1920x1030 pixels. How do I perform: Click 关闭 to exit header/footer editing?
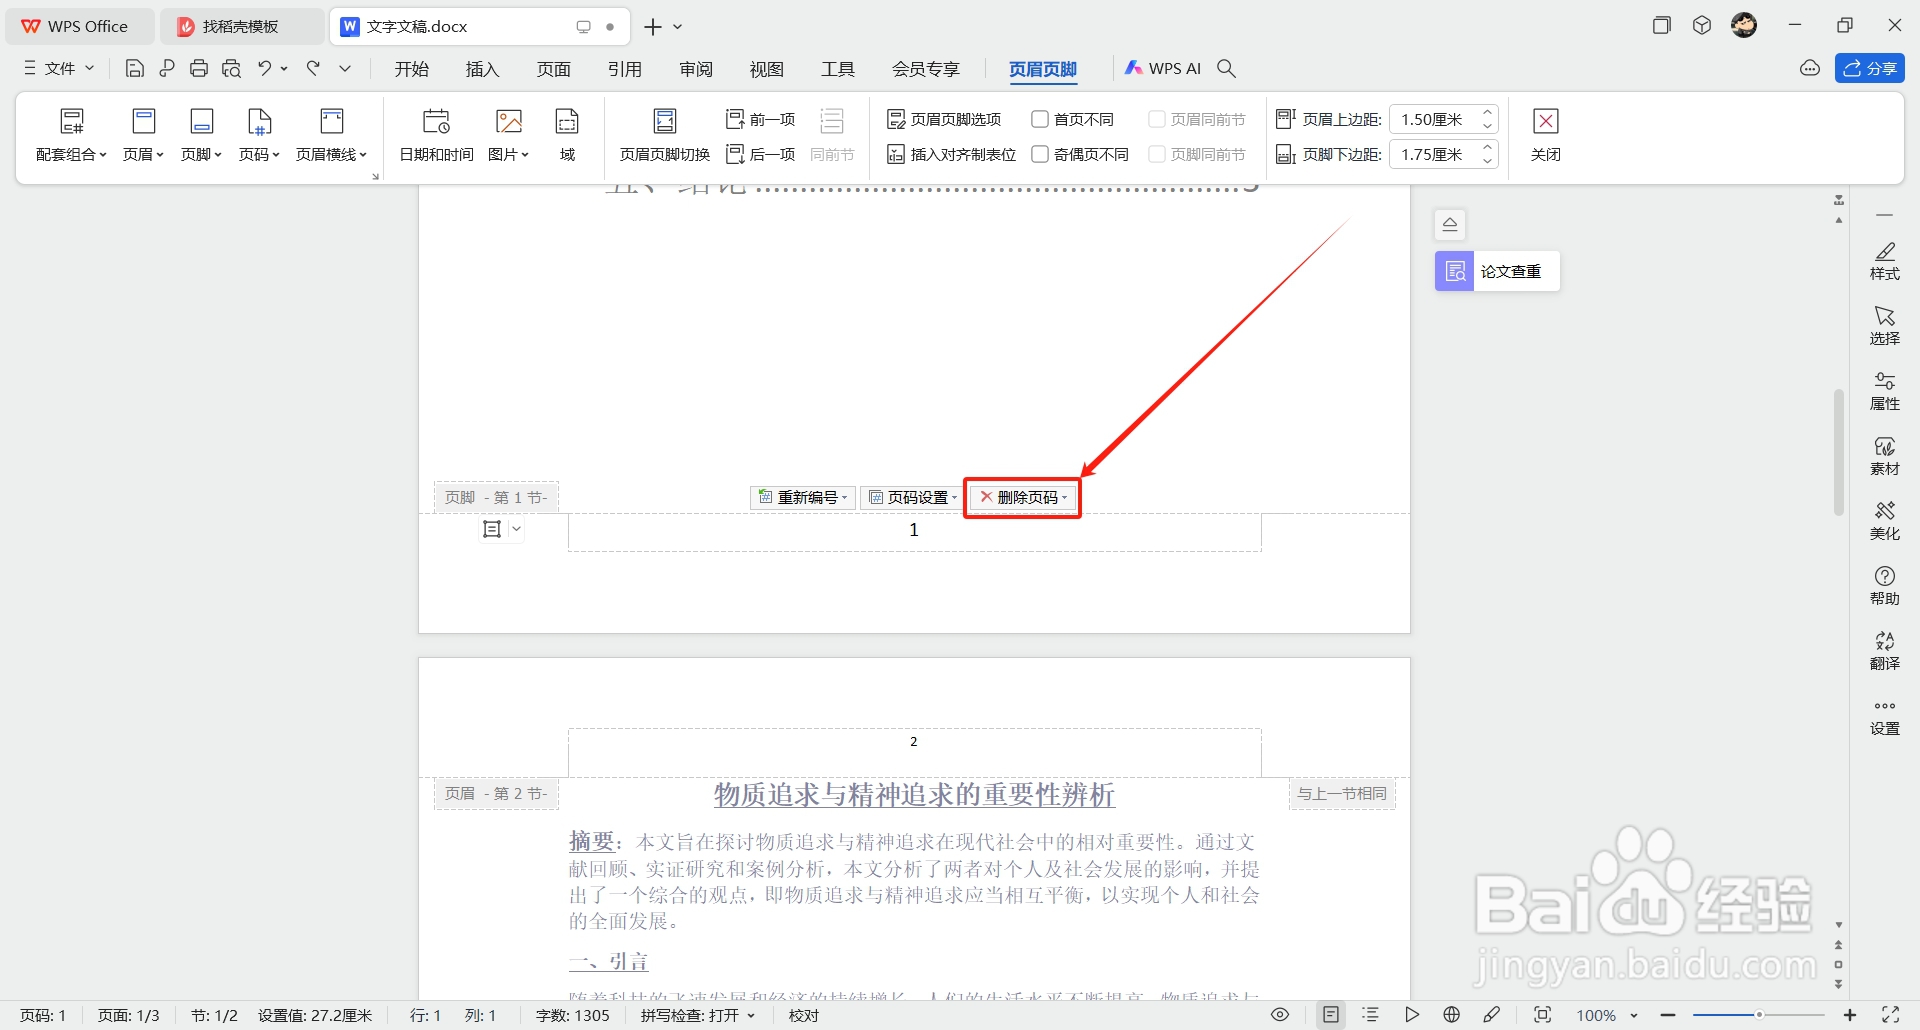pyautogui.click(x=1545, y=135)
